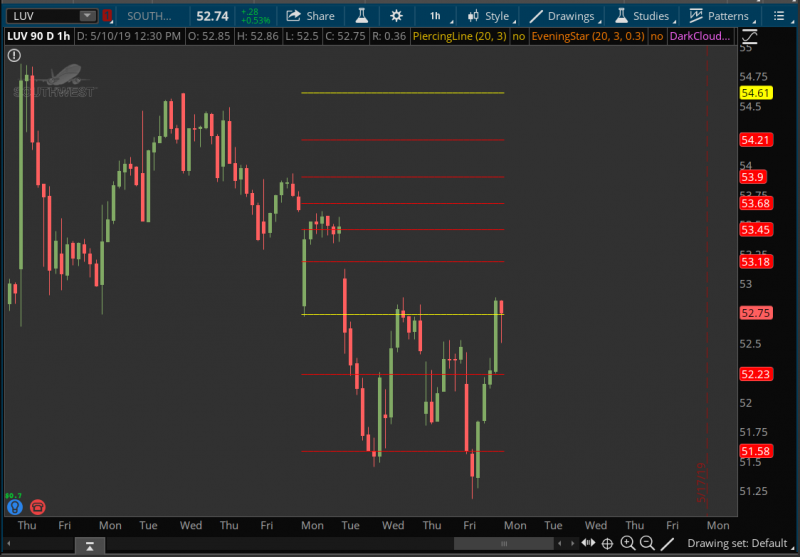800x557 pixels.
Task: Open the chart settings gear icon
Action: [397, 16]
